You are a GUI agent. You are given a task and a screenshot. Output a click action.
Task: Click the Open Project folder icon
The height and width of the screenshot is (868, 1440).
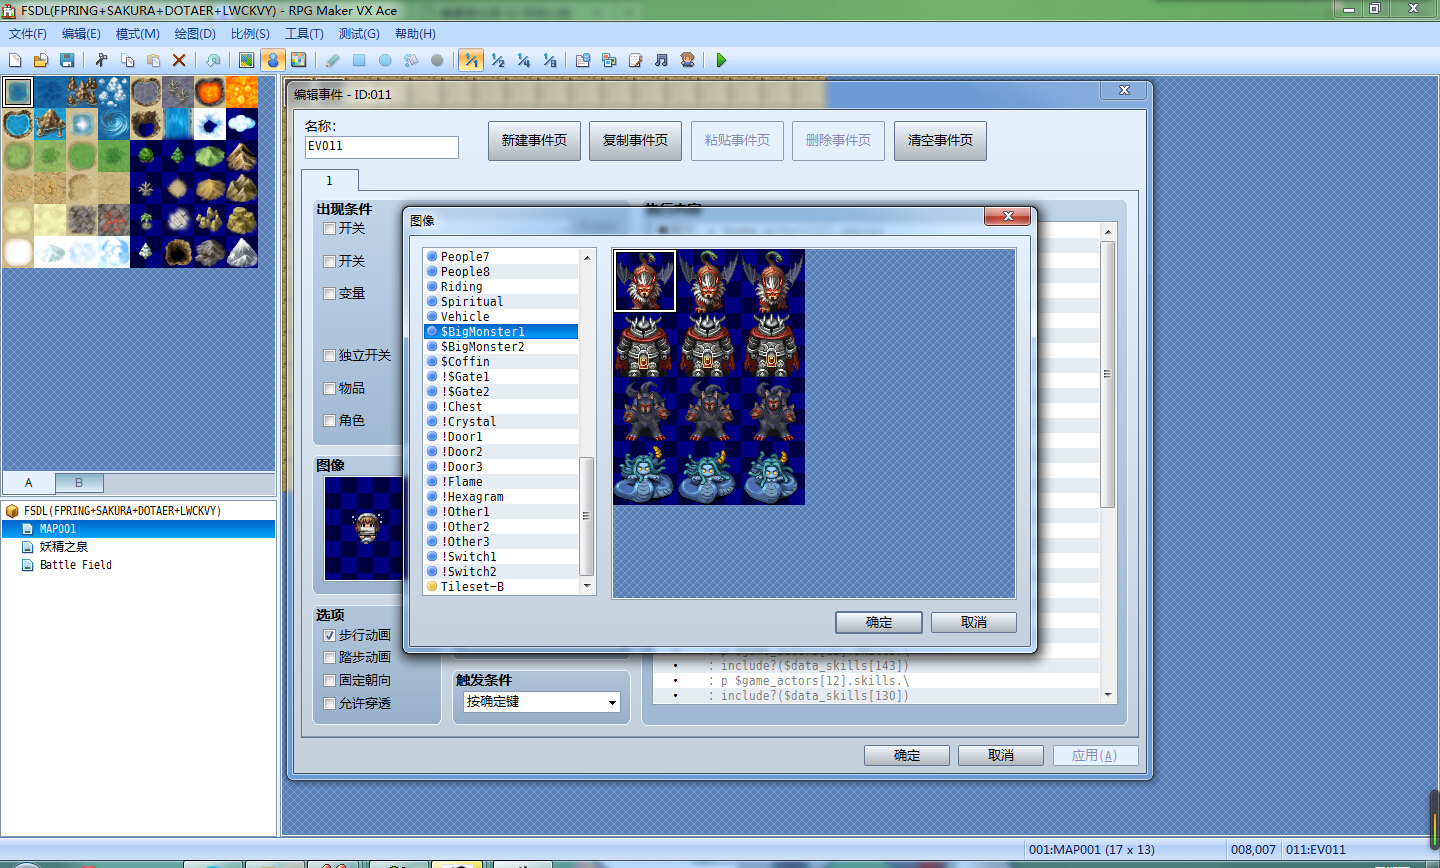(41, 60)
